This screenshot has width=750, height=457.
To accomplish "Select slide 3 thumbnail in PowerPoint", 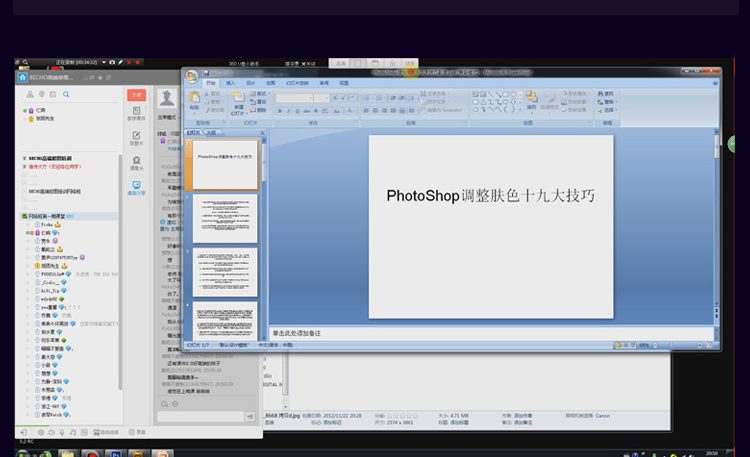I will [x=225, y=272].
